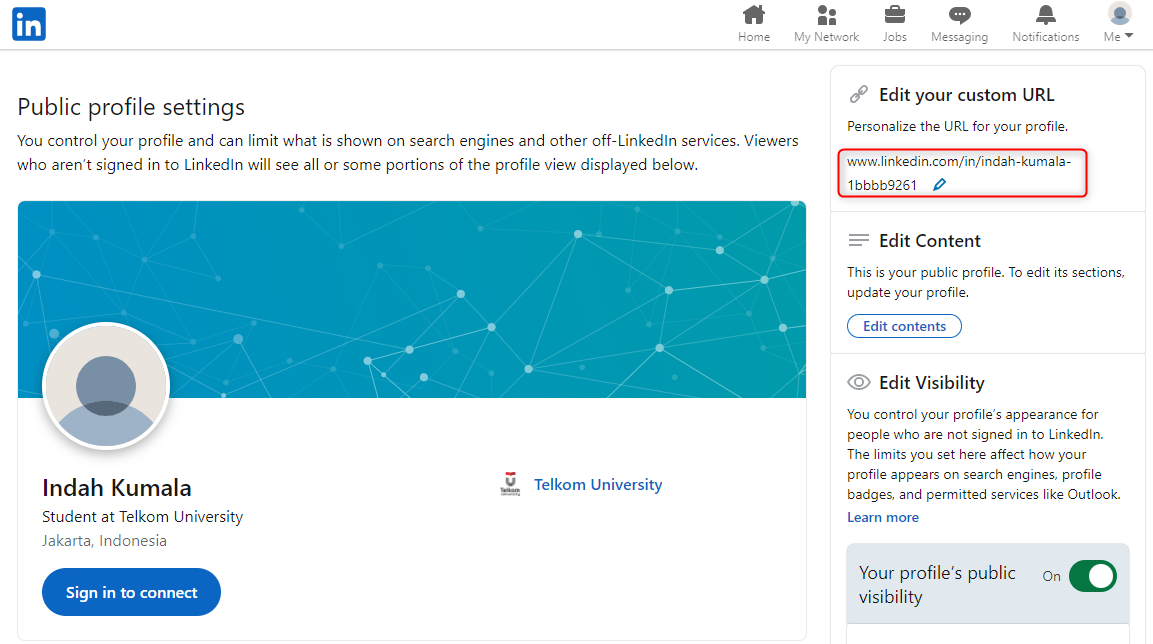This screenshot has height=644, width=1153.
Task: Click Student at Telkom University headline
Action: click(x=143, y=517)
